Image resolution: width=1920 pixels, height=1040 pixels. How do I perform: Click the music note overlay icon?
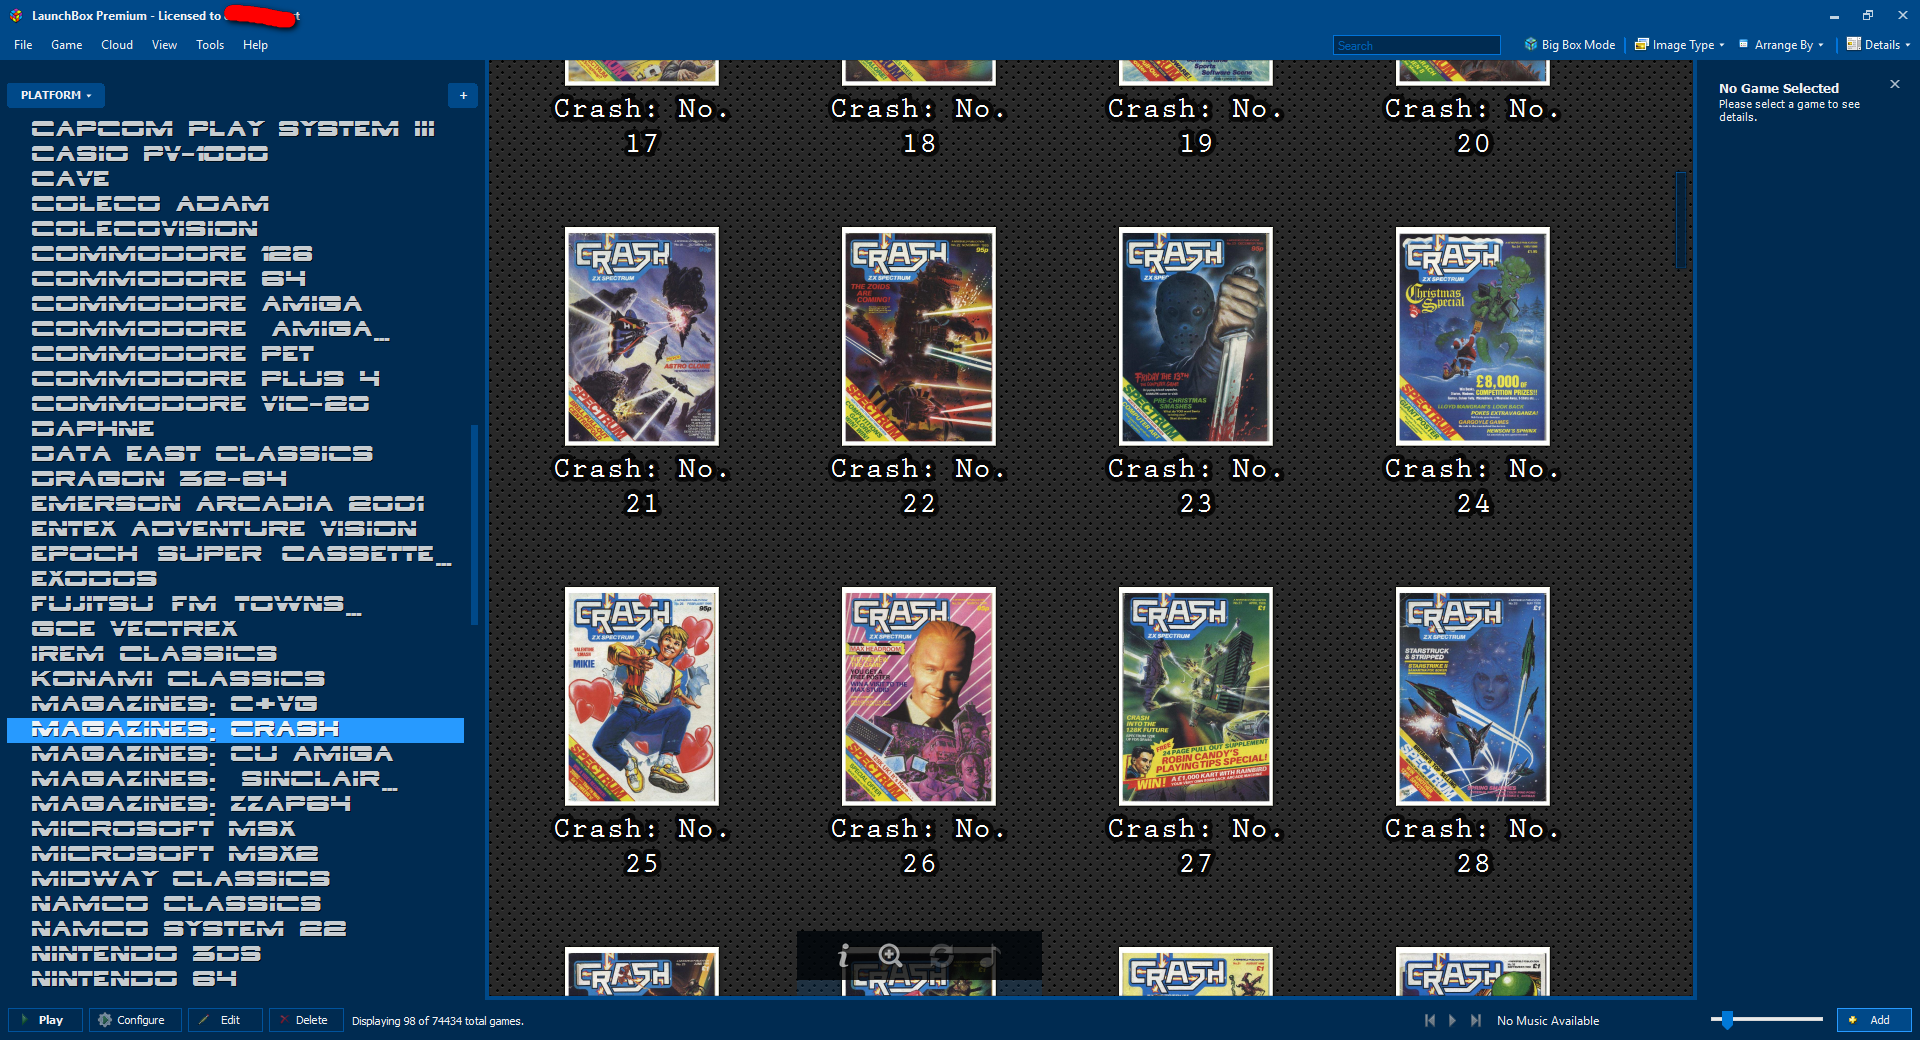pos(989,956)
